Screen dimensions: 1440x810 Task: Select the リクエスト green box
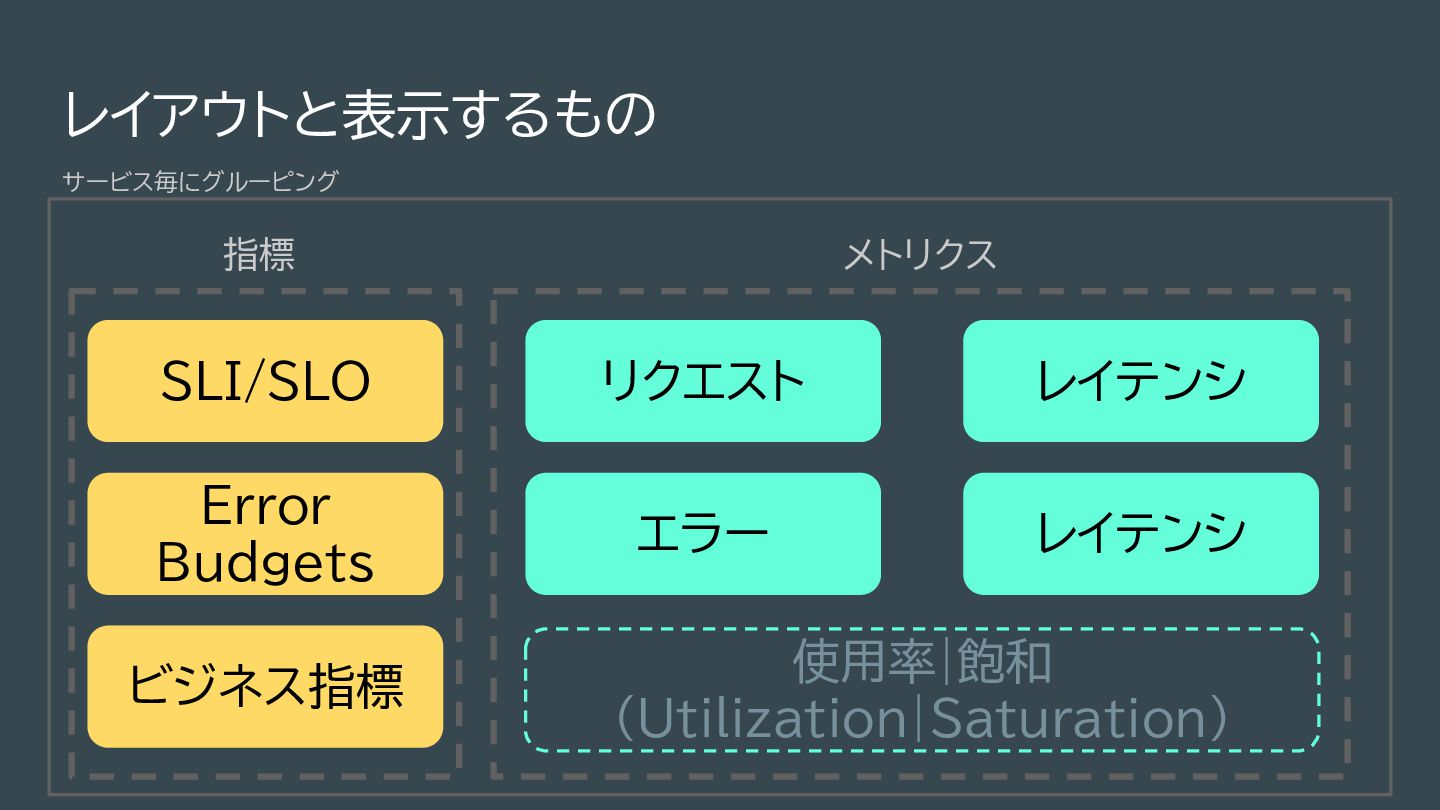pyautogui.click(x=703, y=381)
